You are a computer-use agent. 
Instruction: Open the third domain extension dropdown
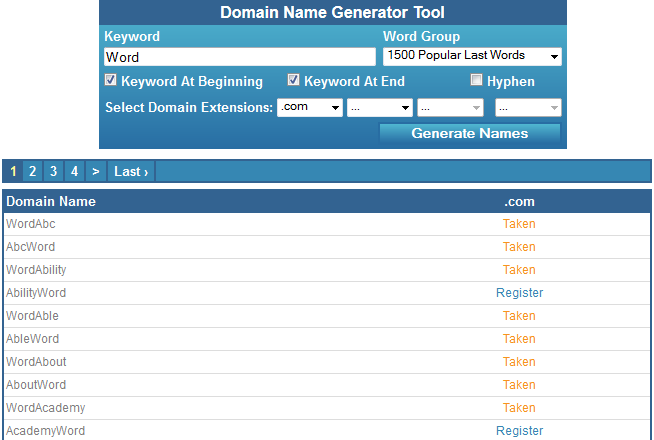[x=450, y=108]
